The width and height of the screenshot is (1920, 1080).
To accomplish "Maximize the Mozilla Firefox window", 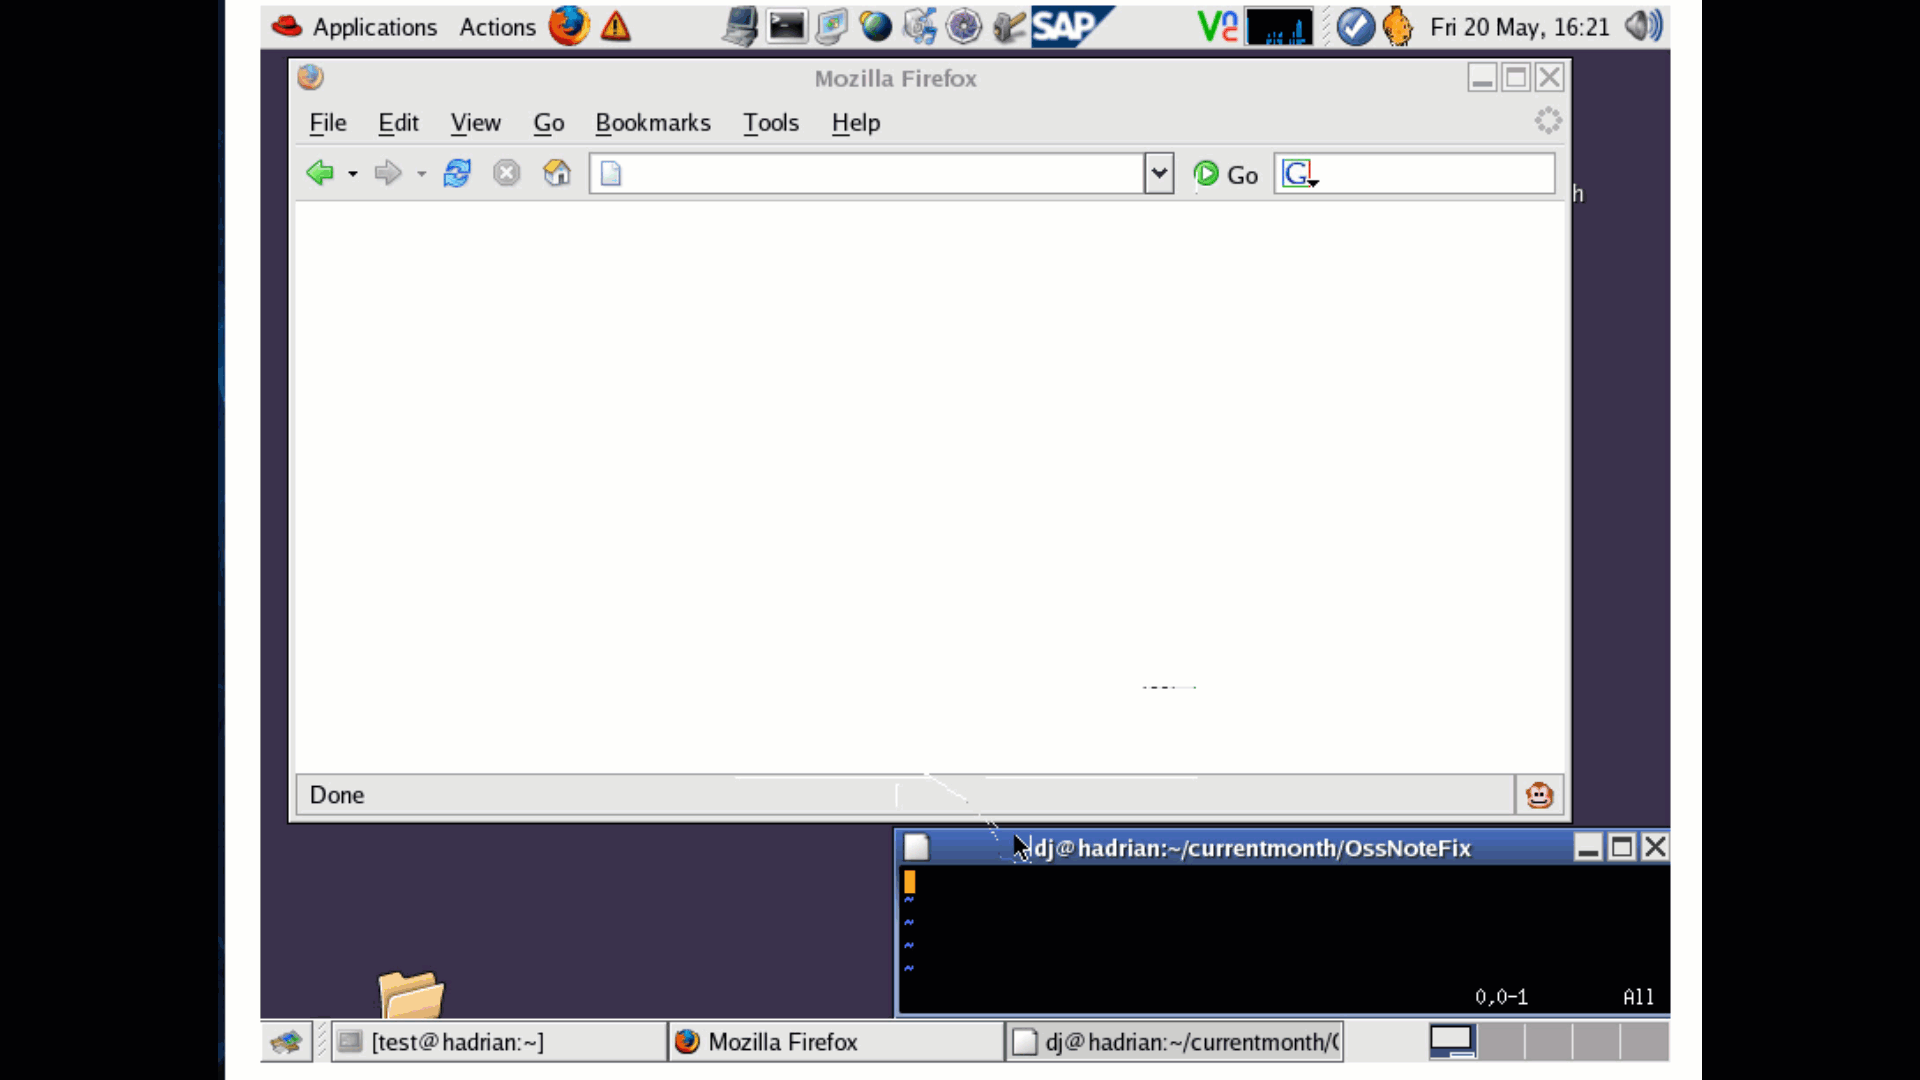I will [1516, 77].
